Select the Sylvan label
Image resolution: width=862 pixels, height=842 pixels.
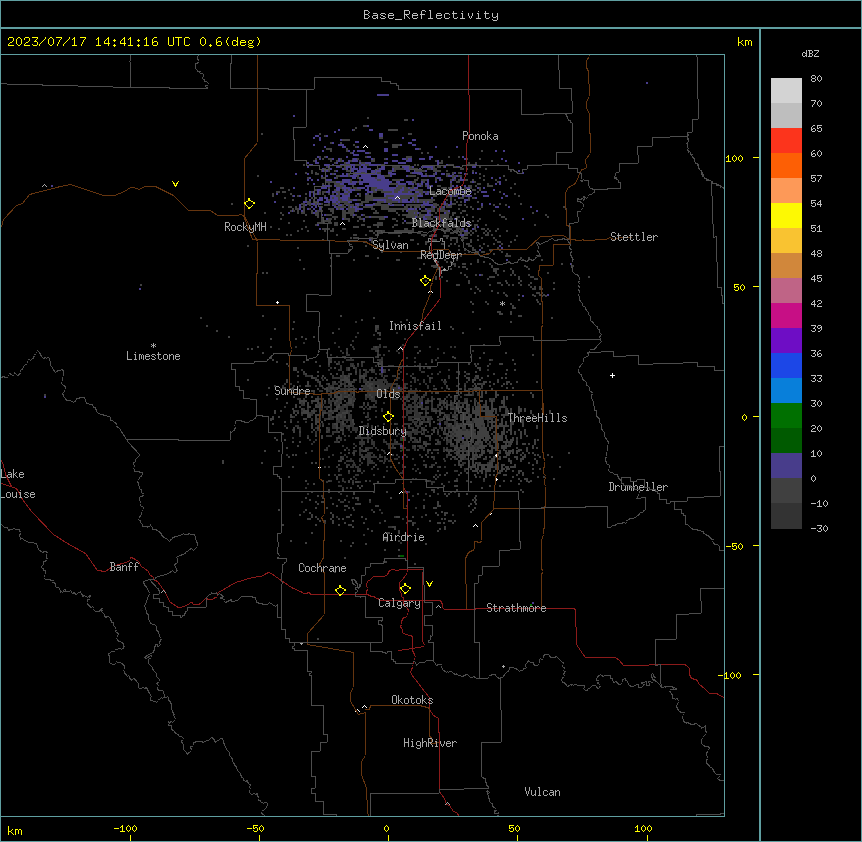390,245
